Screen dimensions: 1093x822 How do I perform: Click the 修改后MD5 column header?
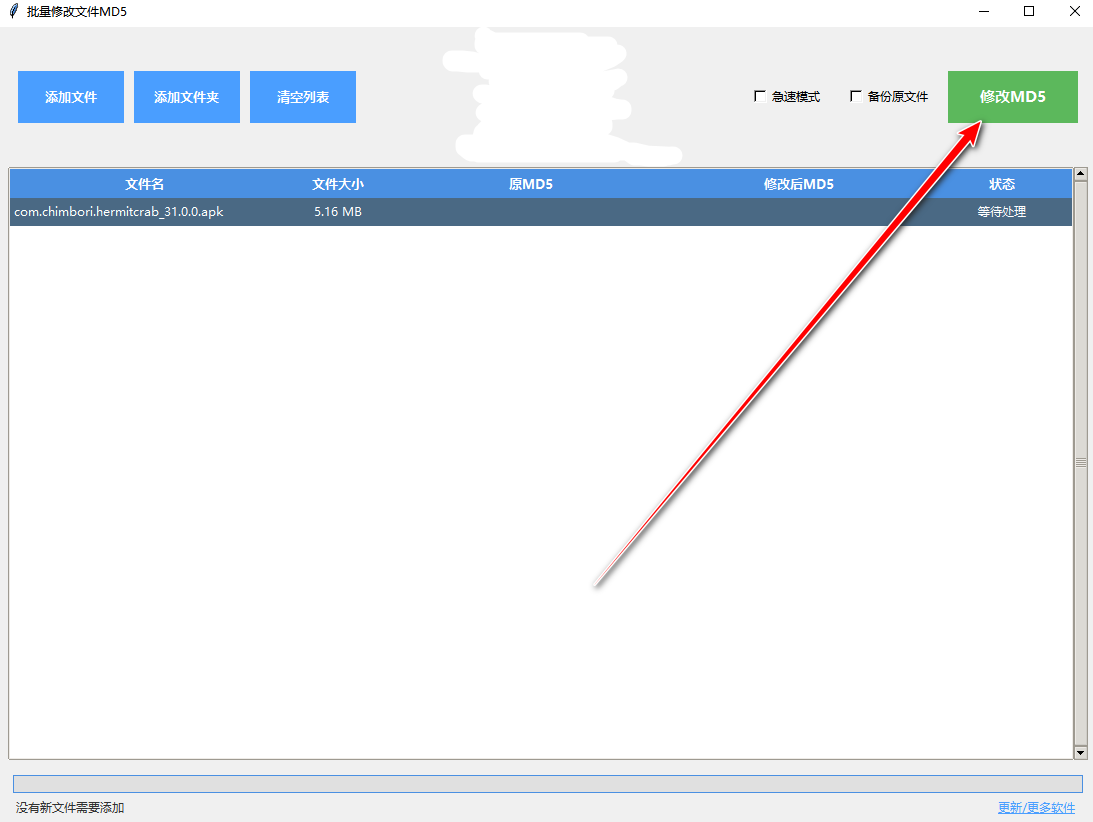click(798, 184)
